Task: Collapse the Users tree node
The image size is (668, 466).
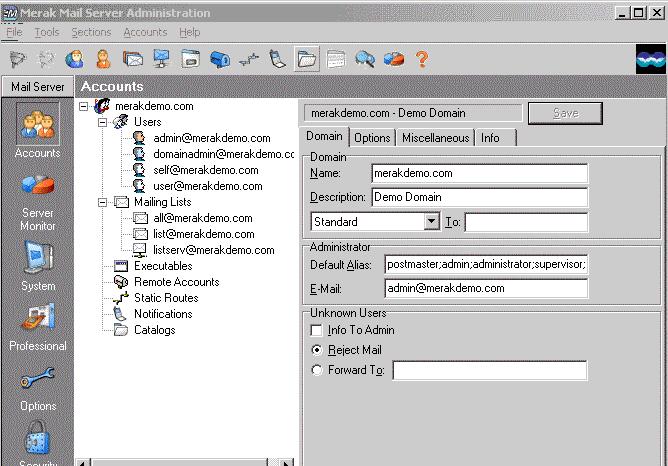Action: [x=103, y=122]
